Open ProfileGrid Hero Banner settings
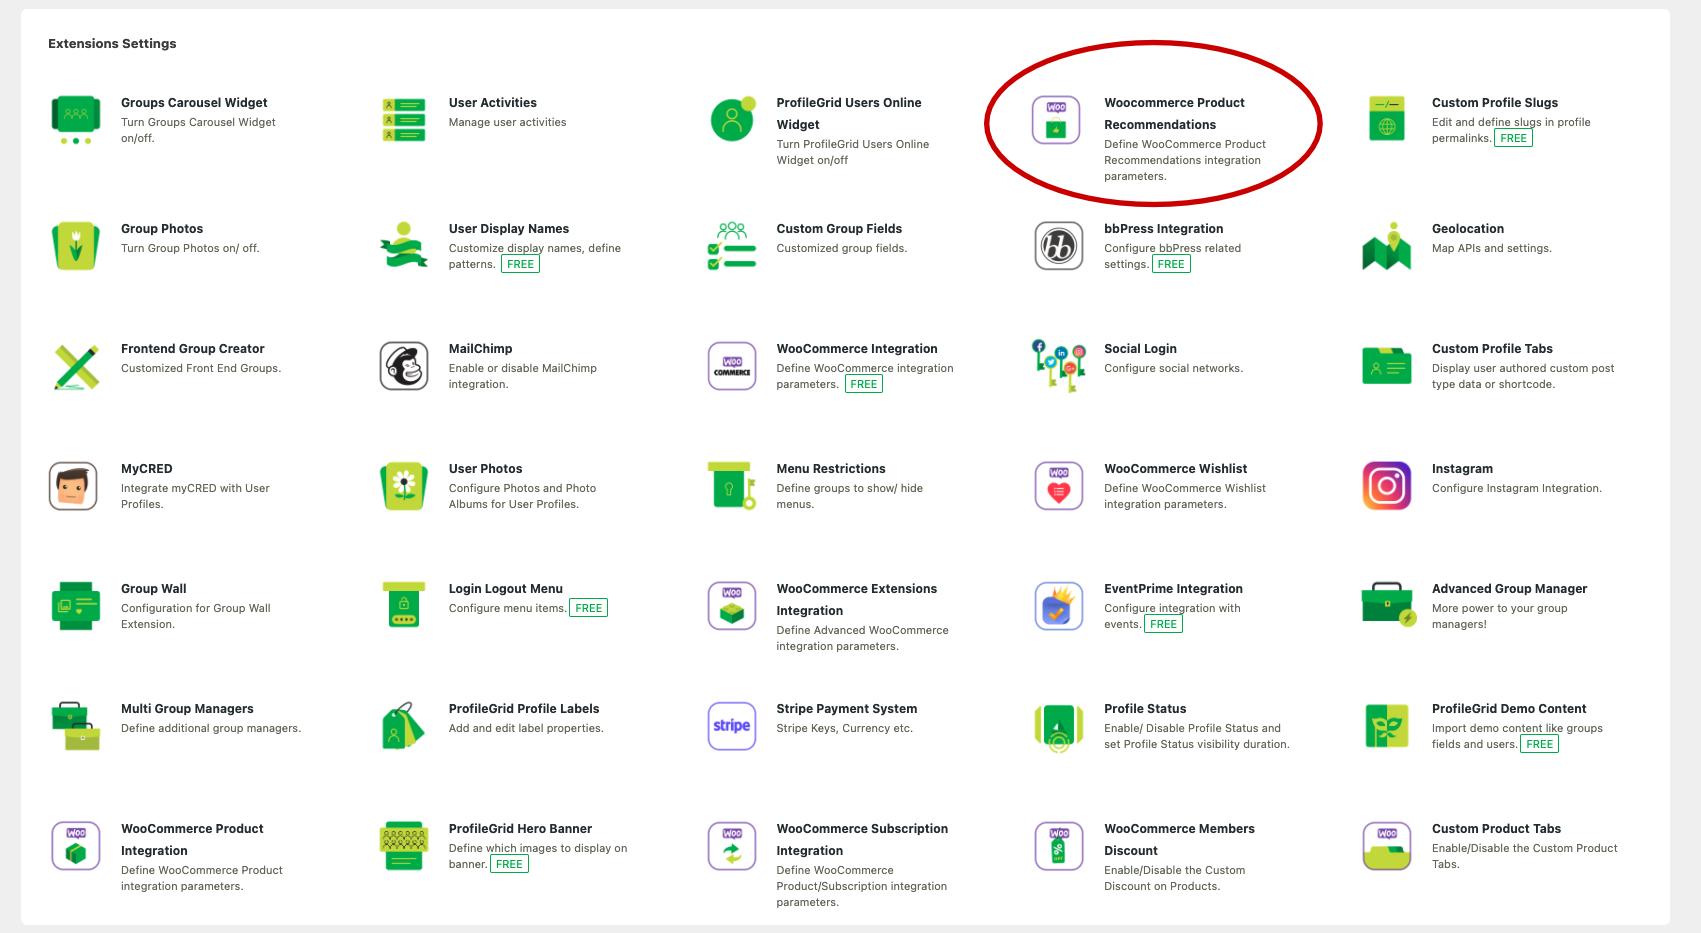 [520, 829]
